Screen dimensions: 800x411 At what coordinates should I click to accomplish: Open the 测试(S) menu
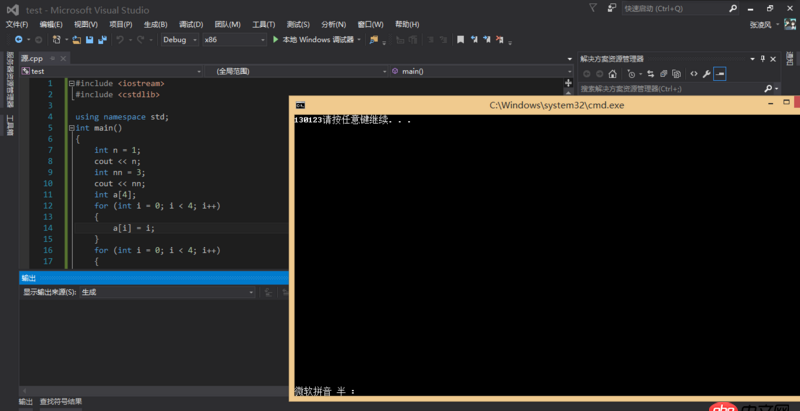pos(298,24)
